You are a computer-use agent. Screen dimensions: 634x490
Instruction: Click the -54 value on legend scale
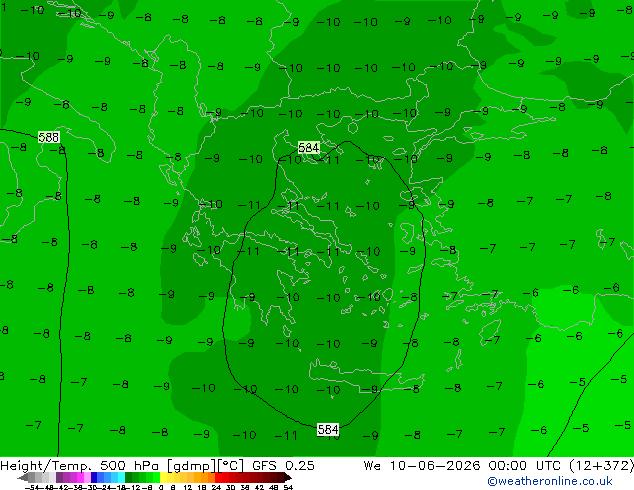tap(32, 487)
